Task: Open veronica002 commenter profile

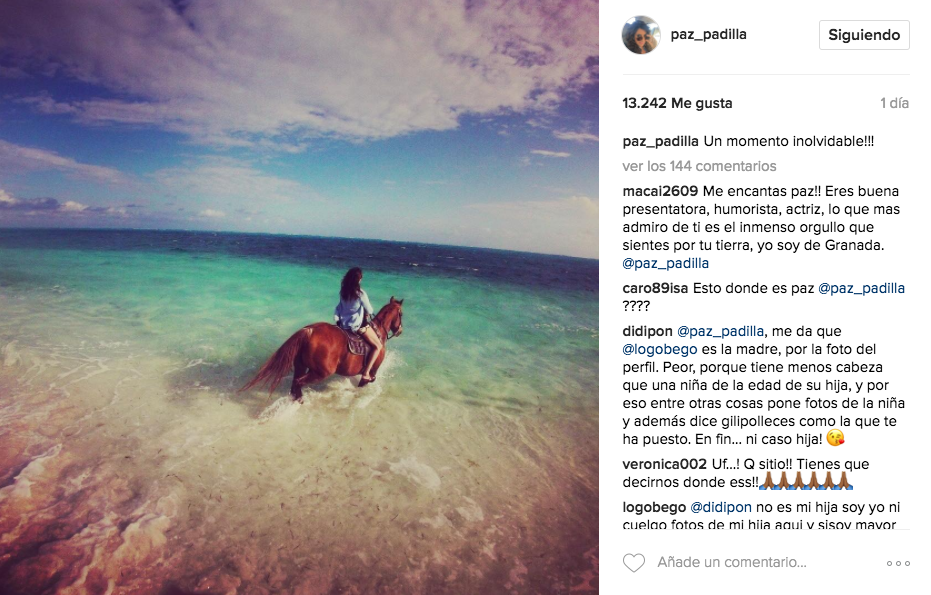Action: coord(664,464)
